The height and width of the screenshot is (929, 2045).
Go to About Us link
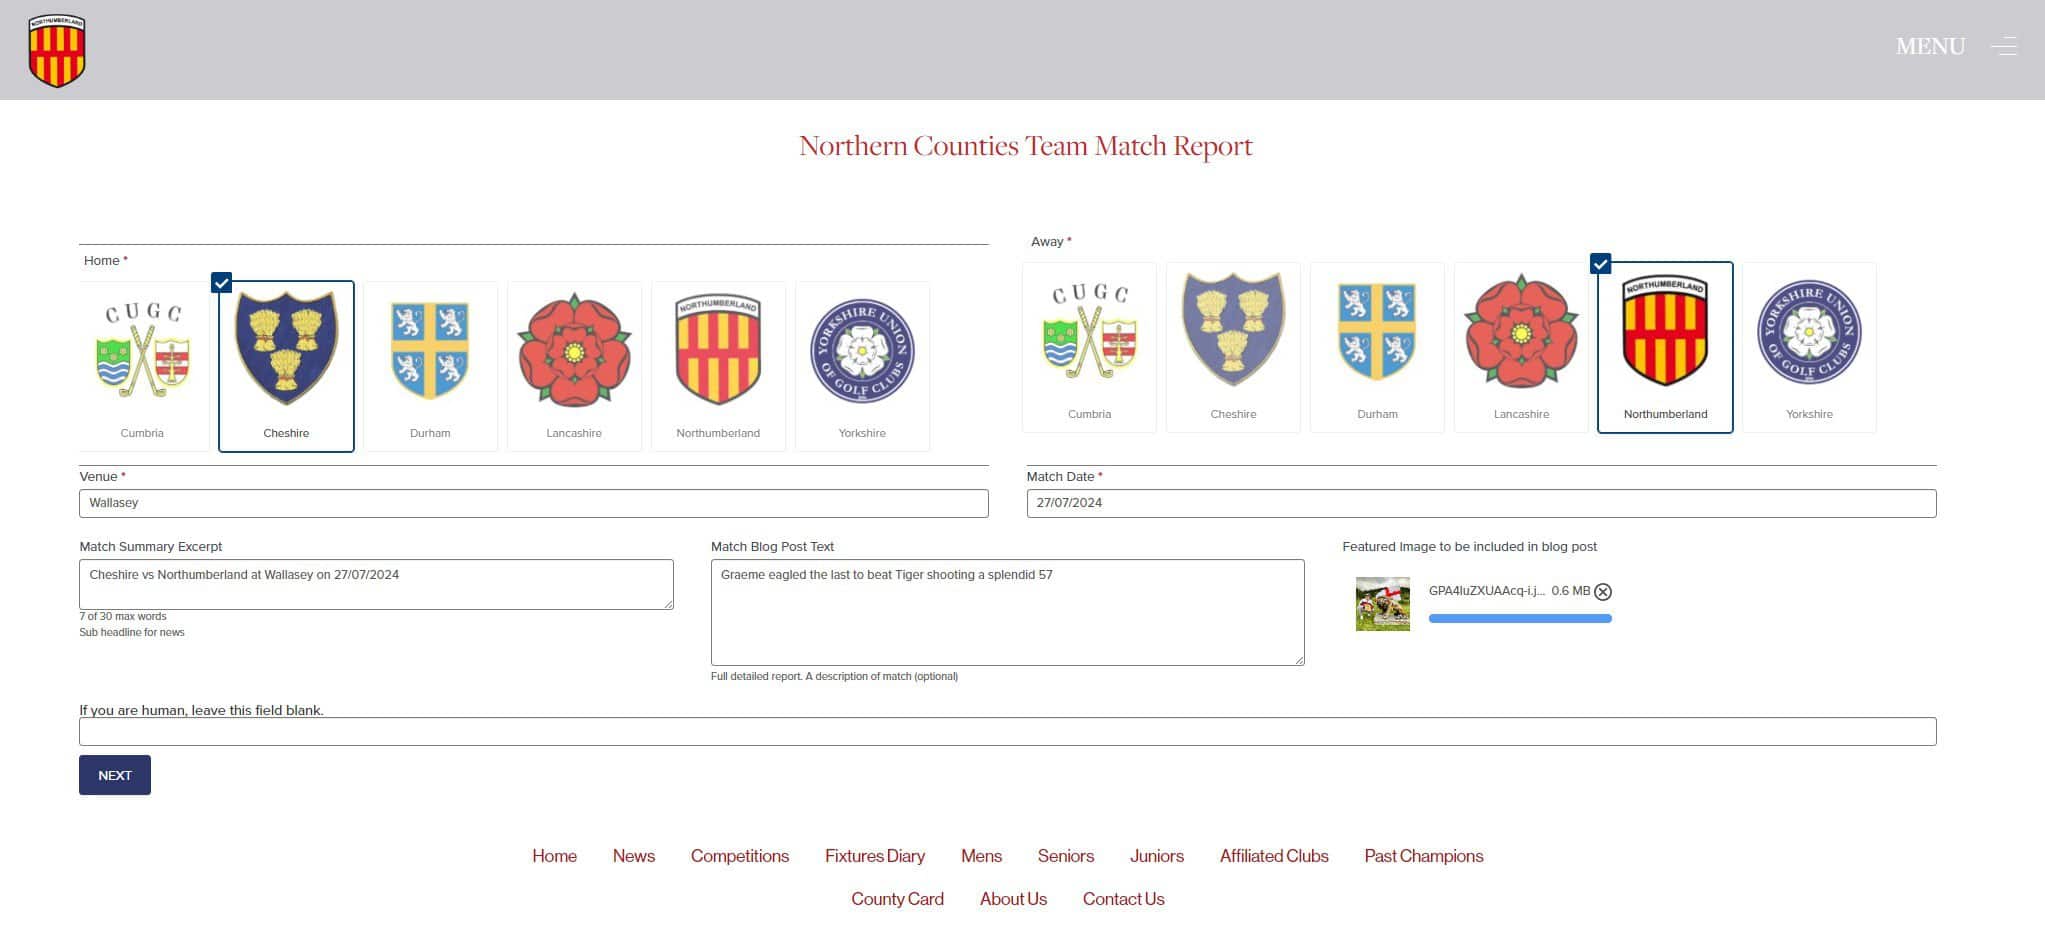pyautogui.click(x=1013, y=899)
